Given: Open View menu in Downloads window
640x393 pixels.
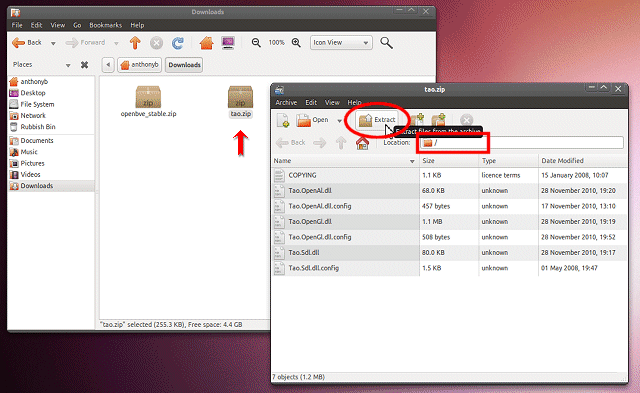Looking at the screenshot, I should pos(58,25).
